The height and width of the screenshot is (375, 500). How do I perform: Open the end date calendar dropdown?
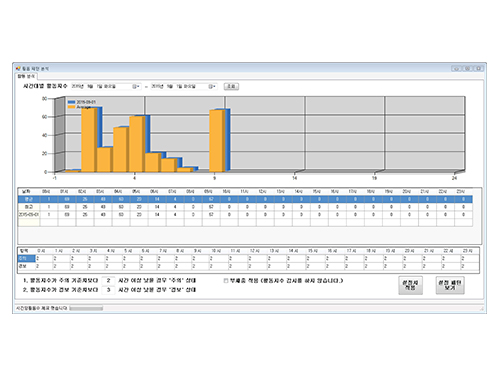pyautogui.click(x=212, y=86)
